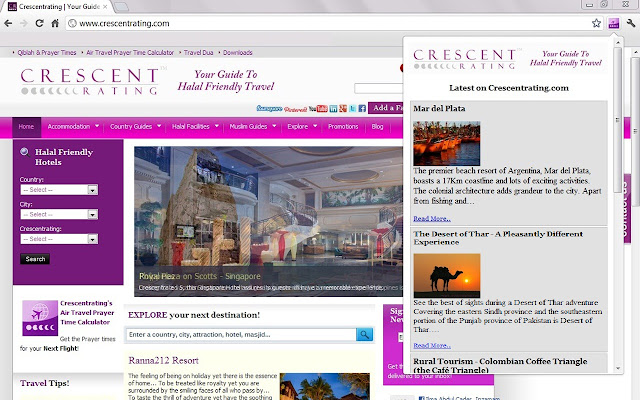Open the top Air Travel Prayer Time Calculator link
The height and width of the screenshot is (400, 640).
(130, 53)
